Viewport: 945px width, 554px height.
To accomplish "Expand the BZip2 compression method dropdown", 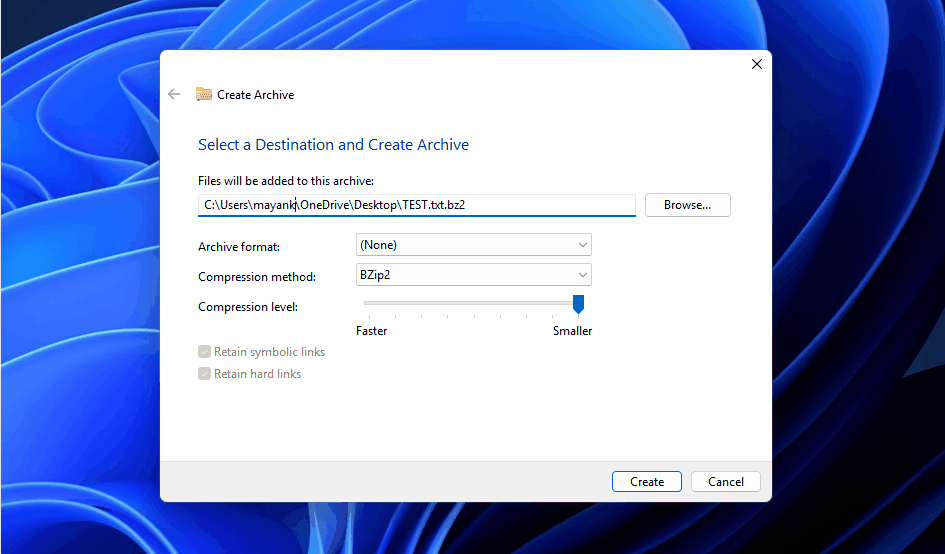I will (x=473, y=275).
